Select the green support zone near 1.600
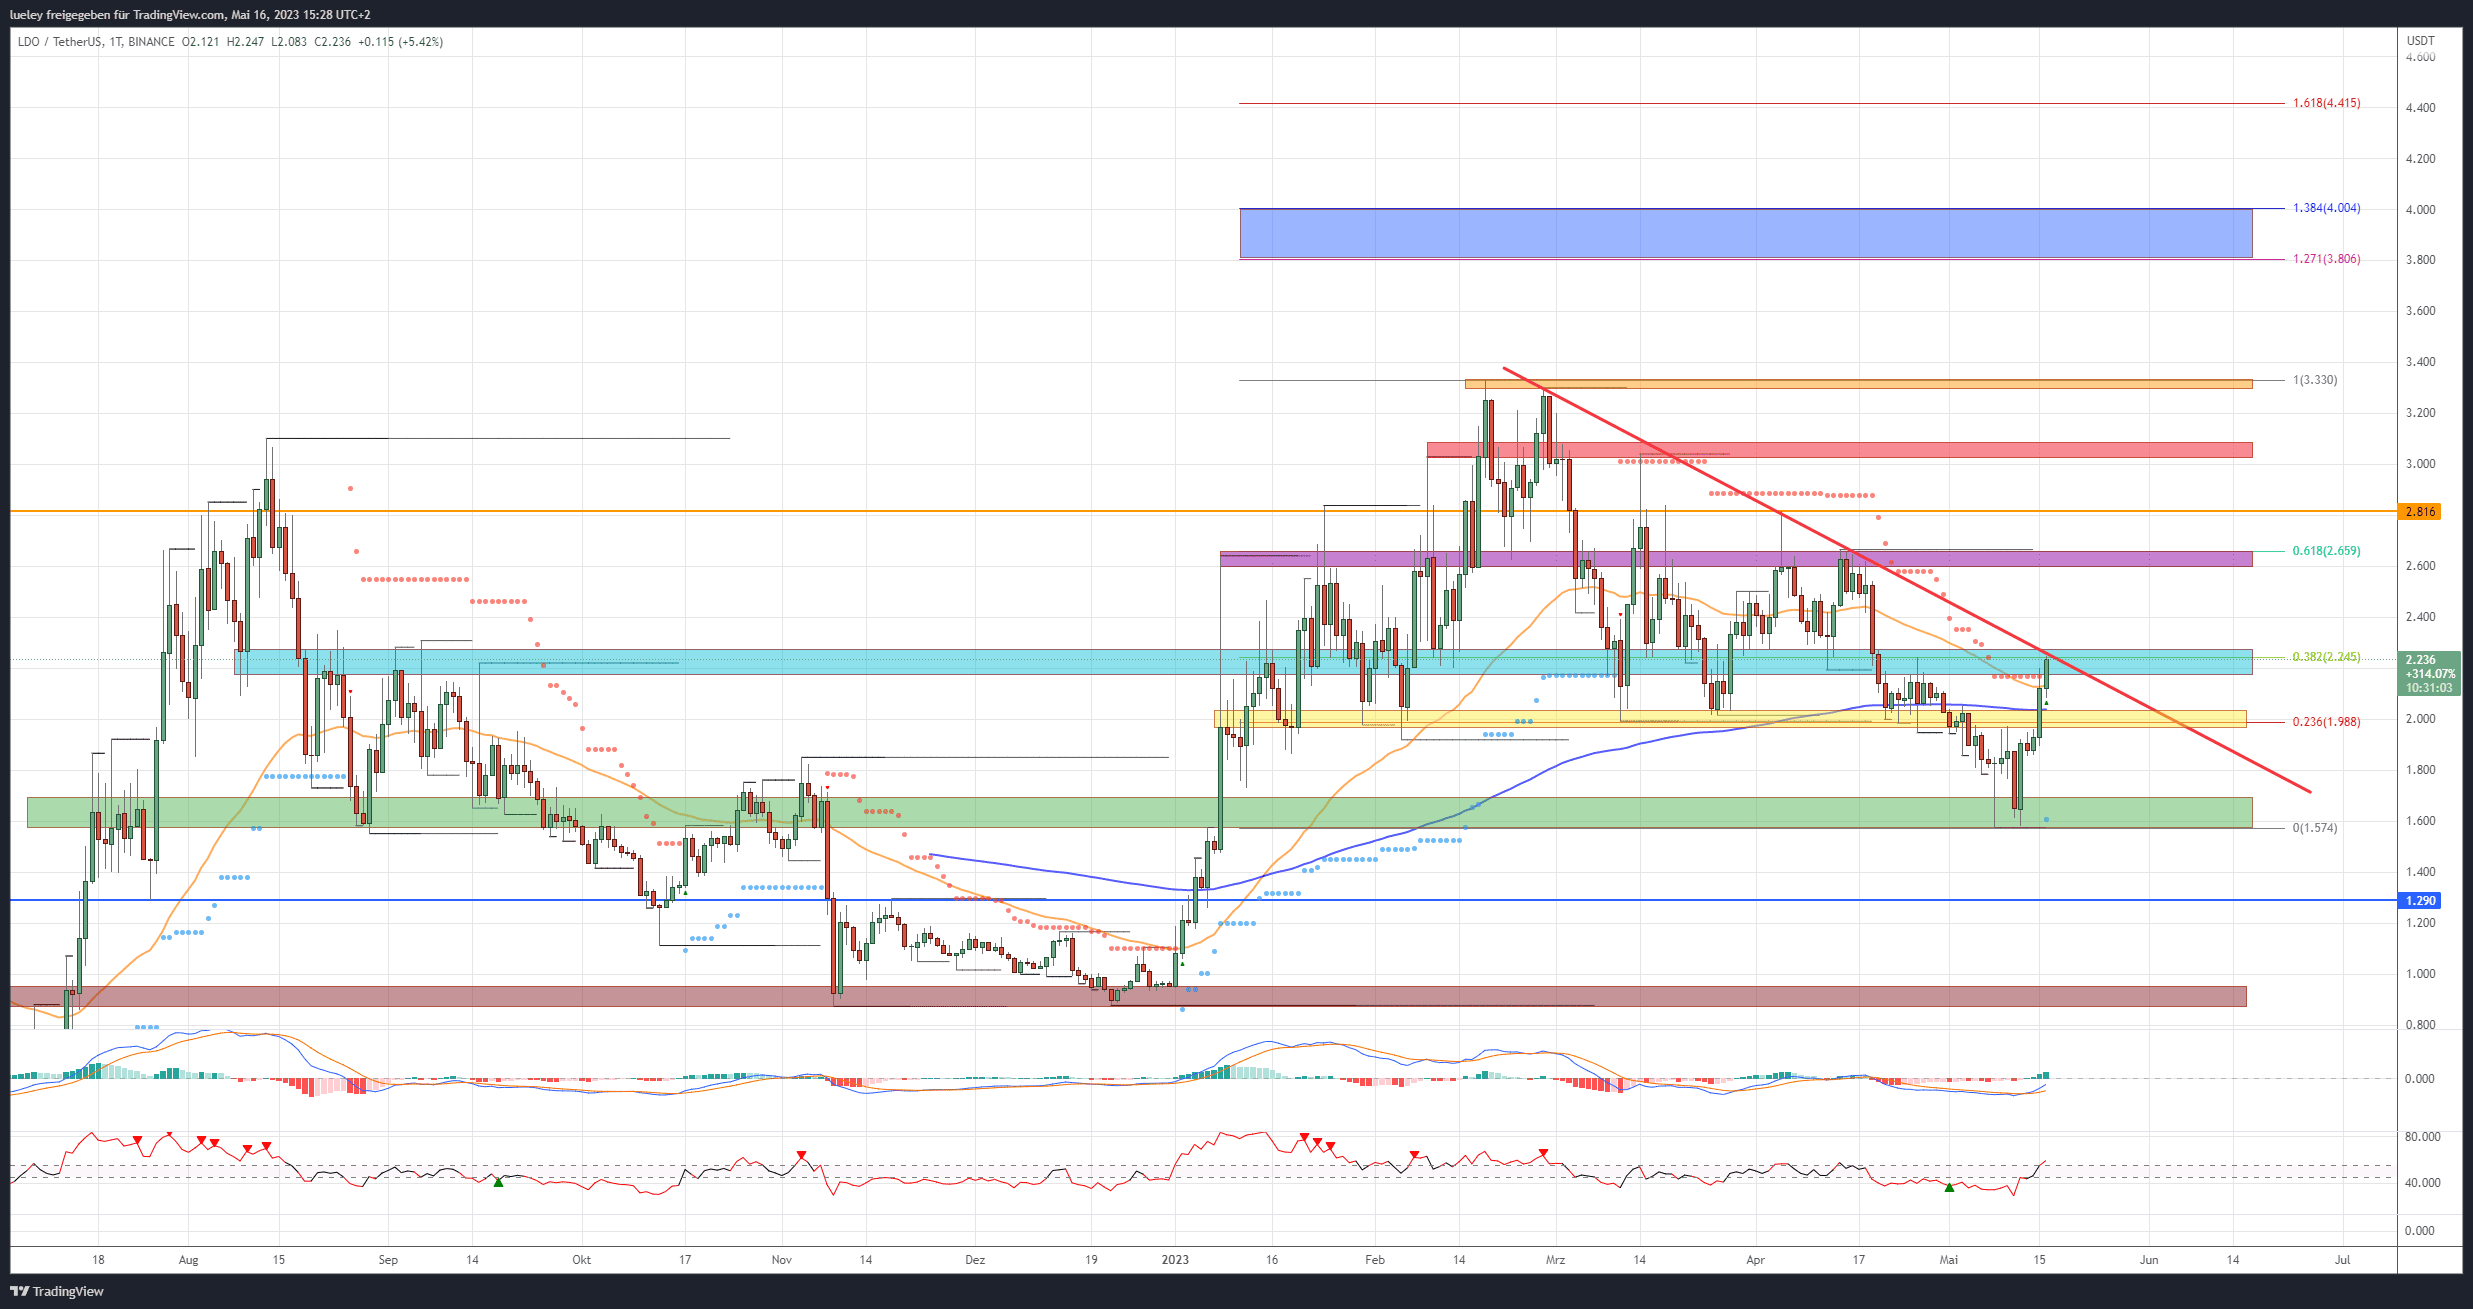This screenshot has width=2473, height=1309. click(1139, 812)
